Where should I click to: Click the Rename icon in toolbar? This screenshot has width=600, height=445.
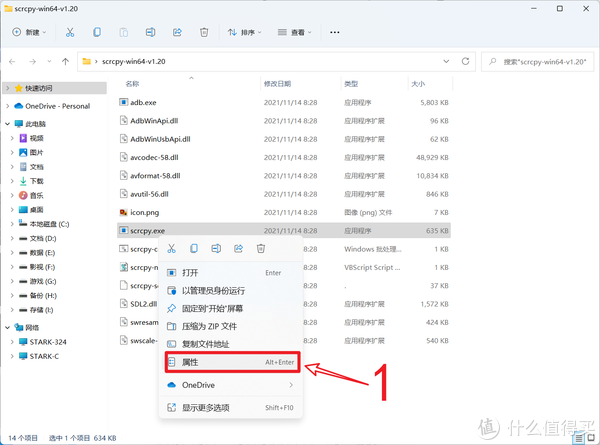150,33
